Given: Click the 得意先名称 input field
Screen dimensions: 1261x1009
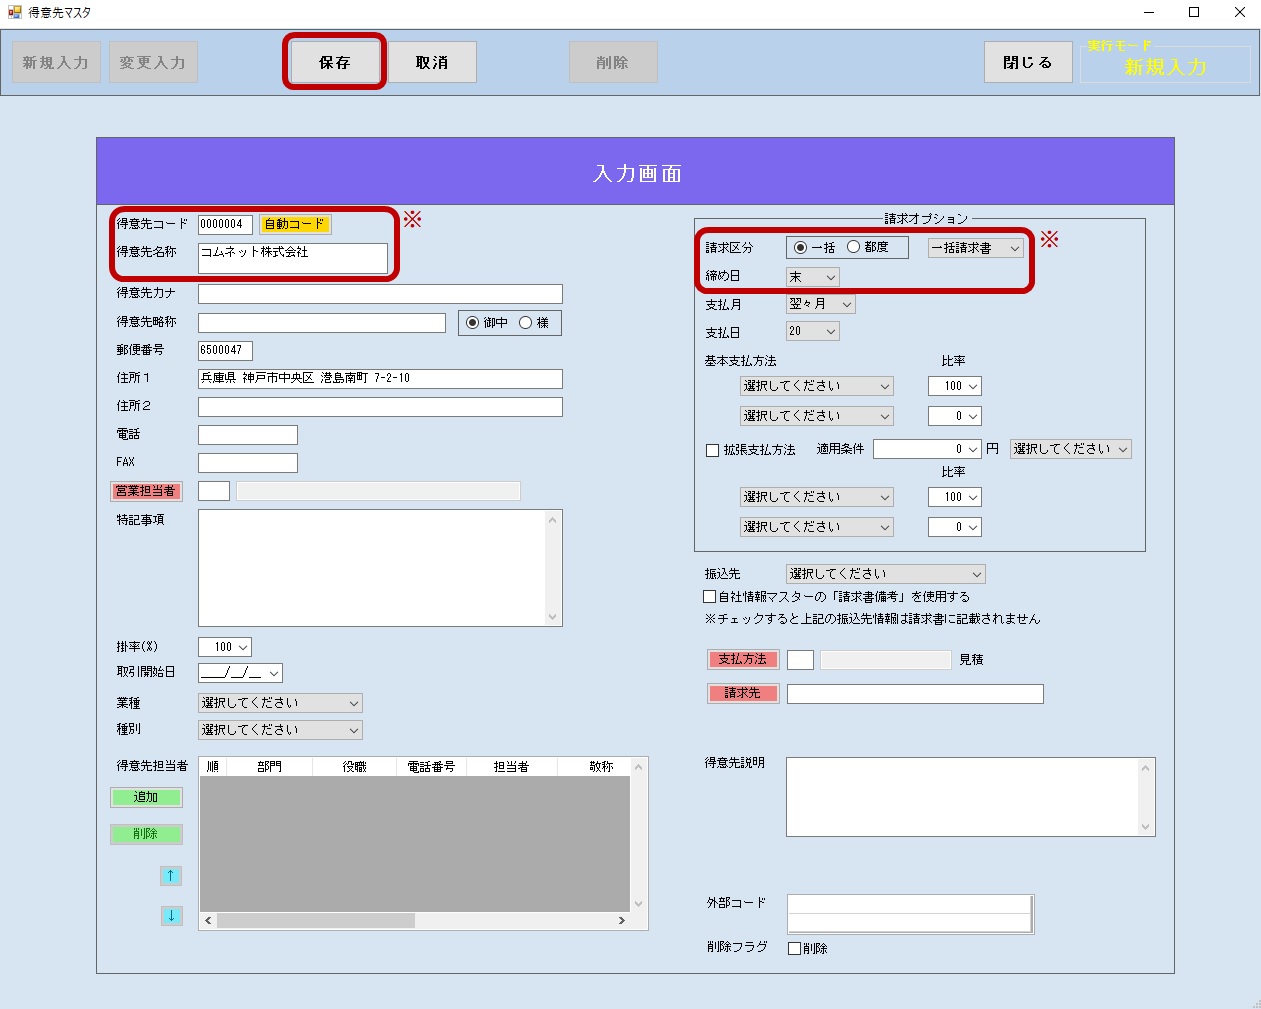Looking at the screenshot, I should 293,258.
